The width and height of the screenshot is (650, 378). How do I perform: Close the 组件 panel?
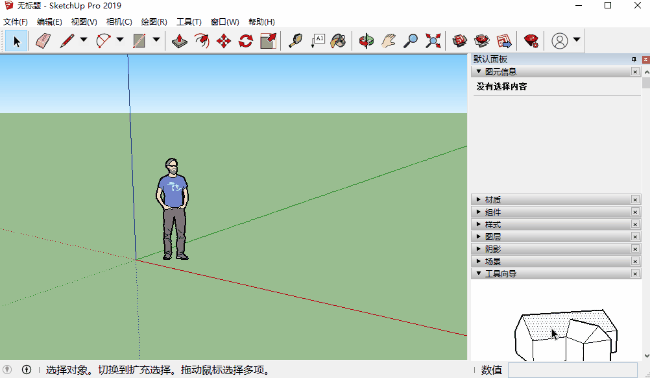point(635,212)
